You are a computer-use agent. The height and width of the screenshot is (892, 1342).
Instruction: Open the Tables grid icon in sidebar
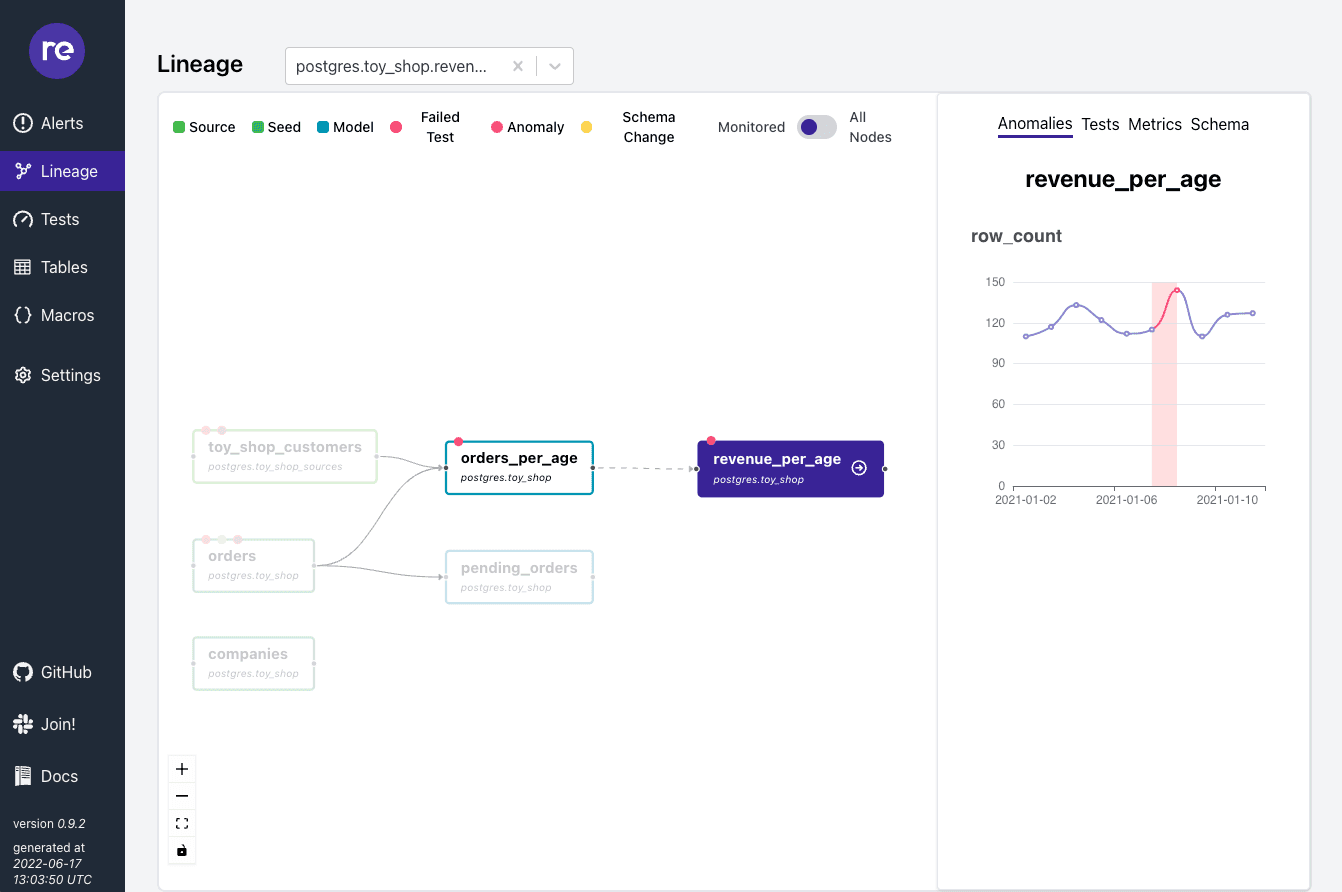(x=23, y=267)
